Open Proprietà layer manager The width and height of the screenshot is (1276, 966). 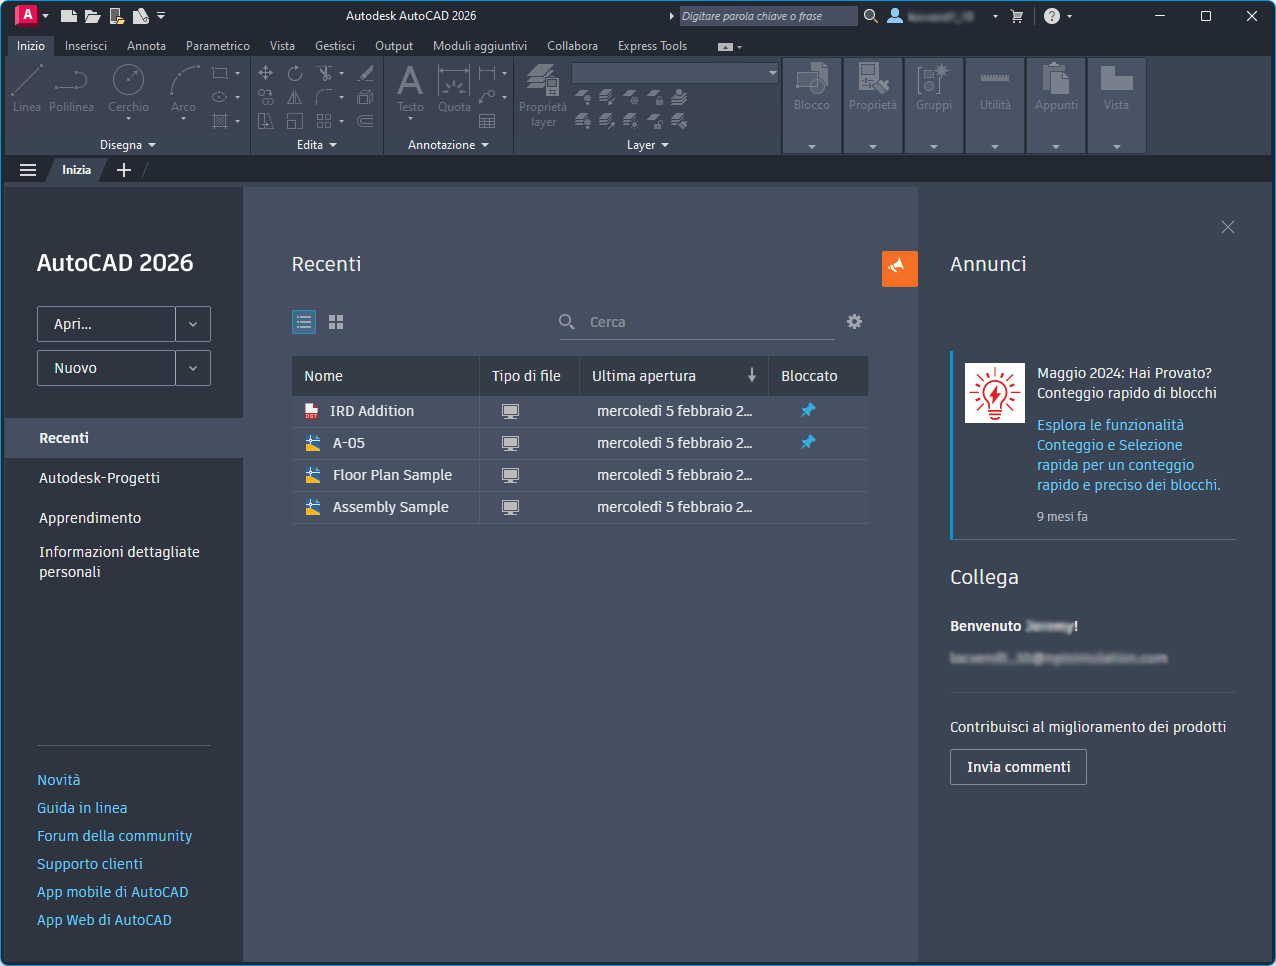coord(543,96)
